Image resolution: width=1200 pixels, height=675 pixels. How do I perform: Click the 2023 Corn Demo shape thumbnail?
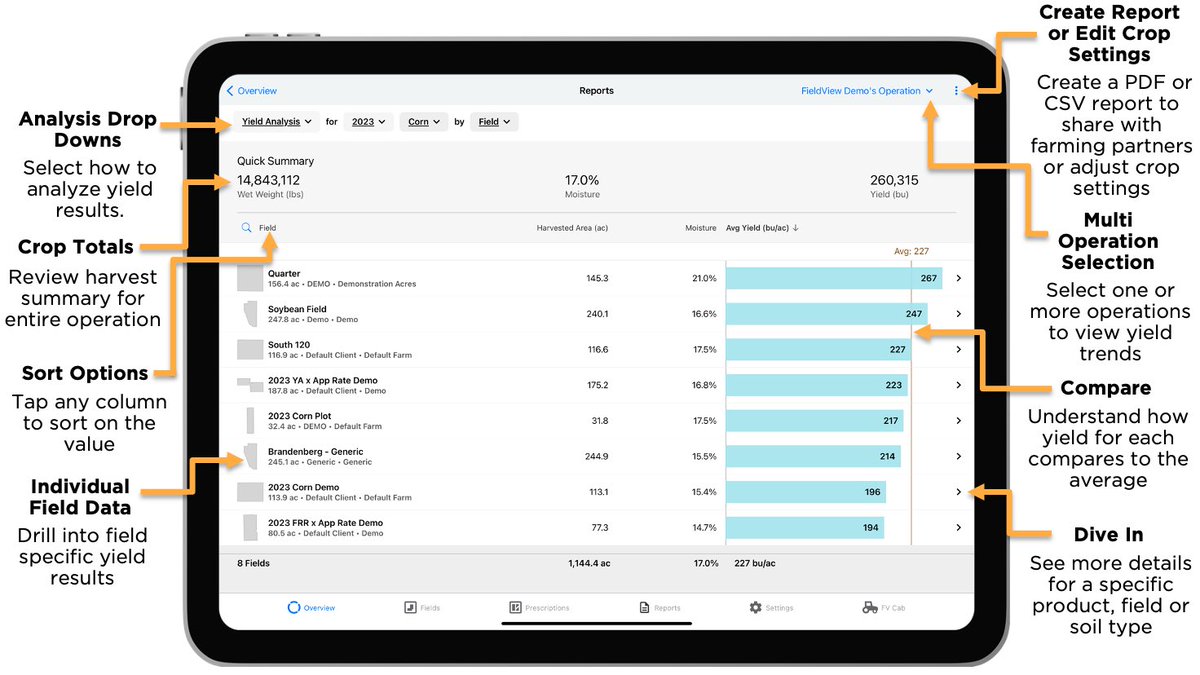coord(249,492)
